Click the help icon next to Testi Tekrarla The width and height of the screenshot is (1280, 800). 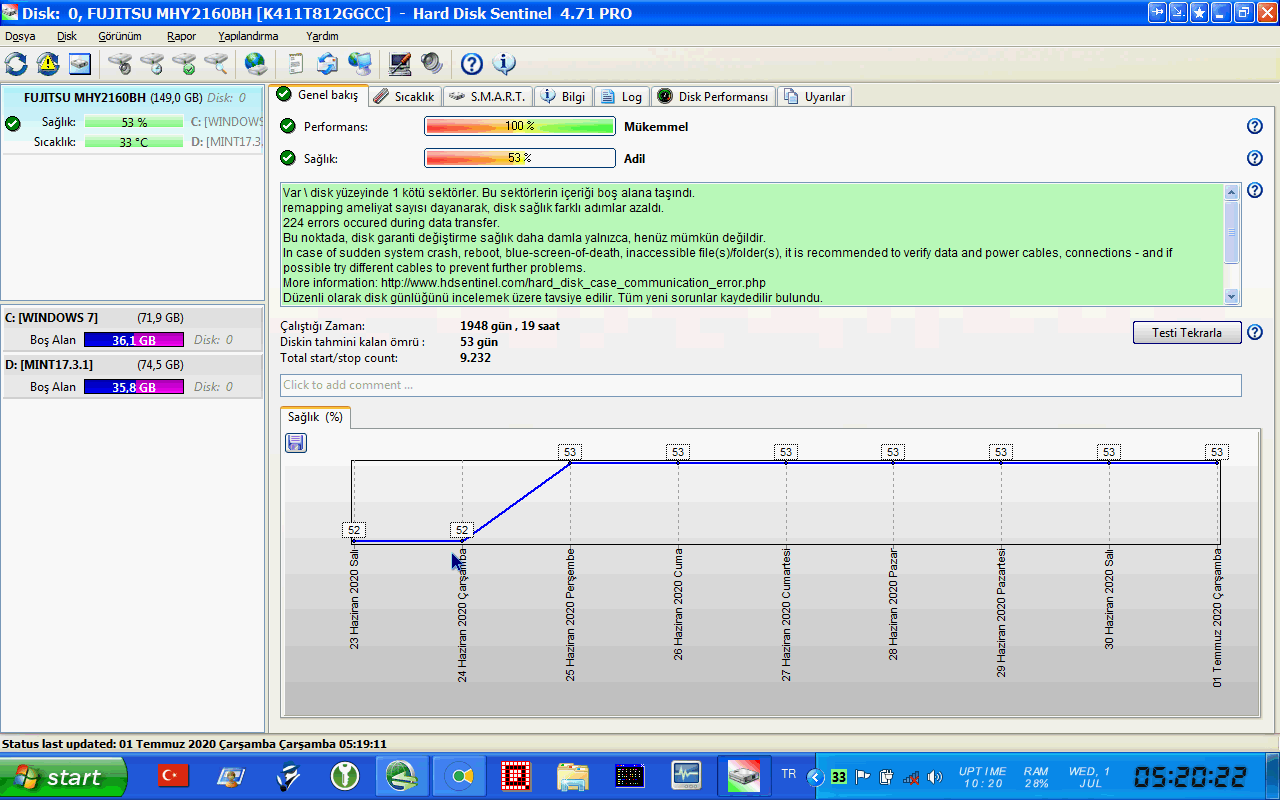1255,333
